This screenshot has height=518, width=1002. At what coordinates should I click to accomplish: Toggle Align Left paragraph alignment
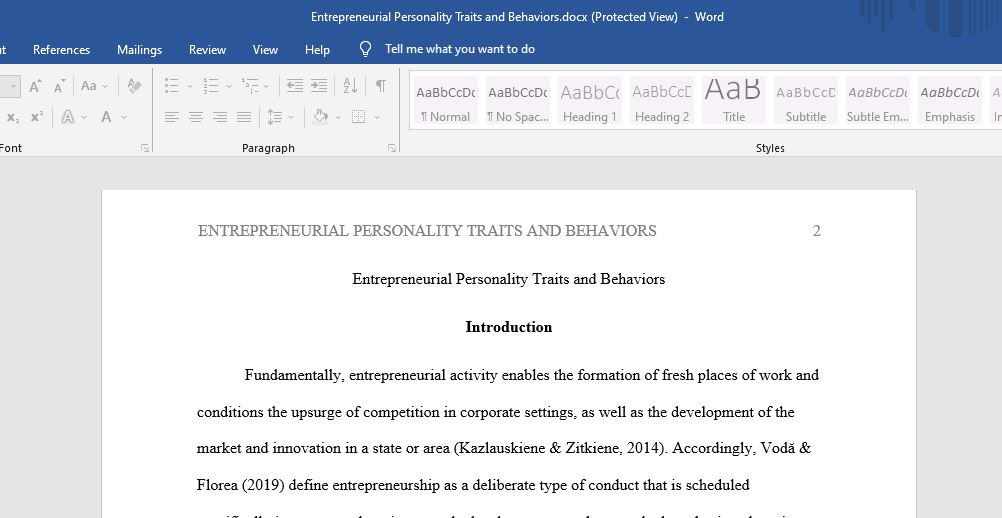171,117
